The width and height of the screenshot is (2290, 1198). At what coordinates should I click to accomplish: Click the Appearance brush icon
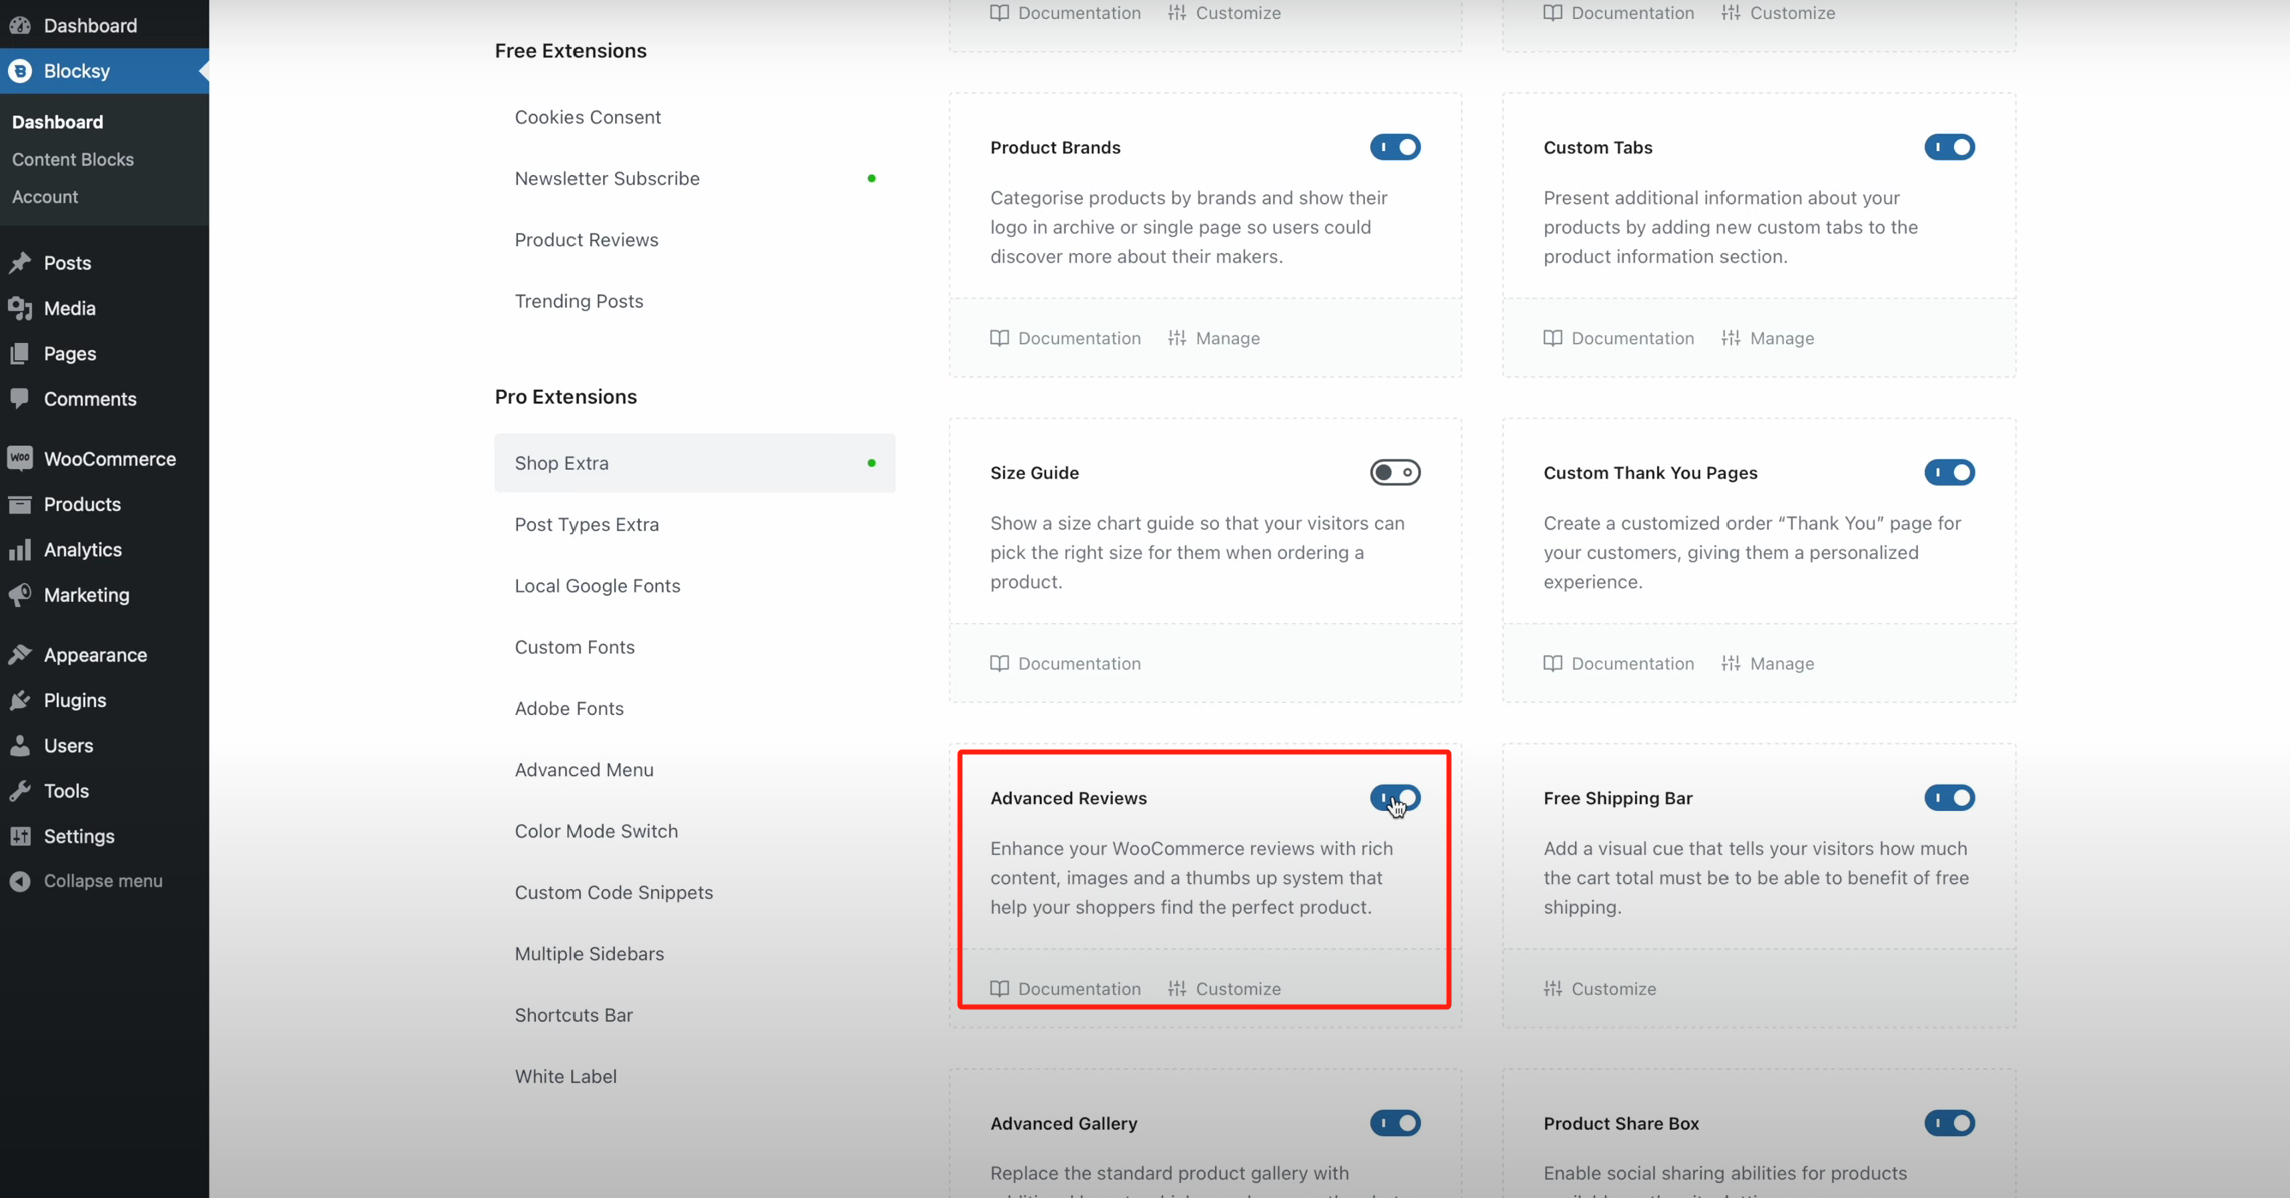(x=20, y=655)
